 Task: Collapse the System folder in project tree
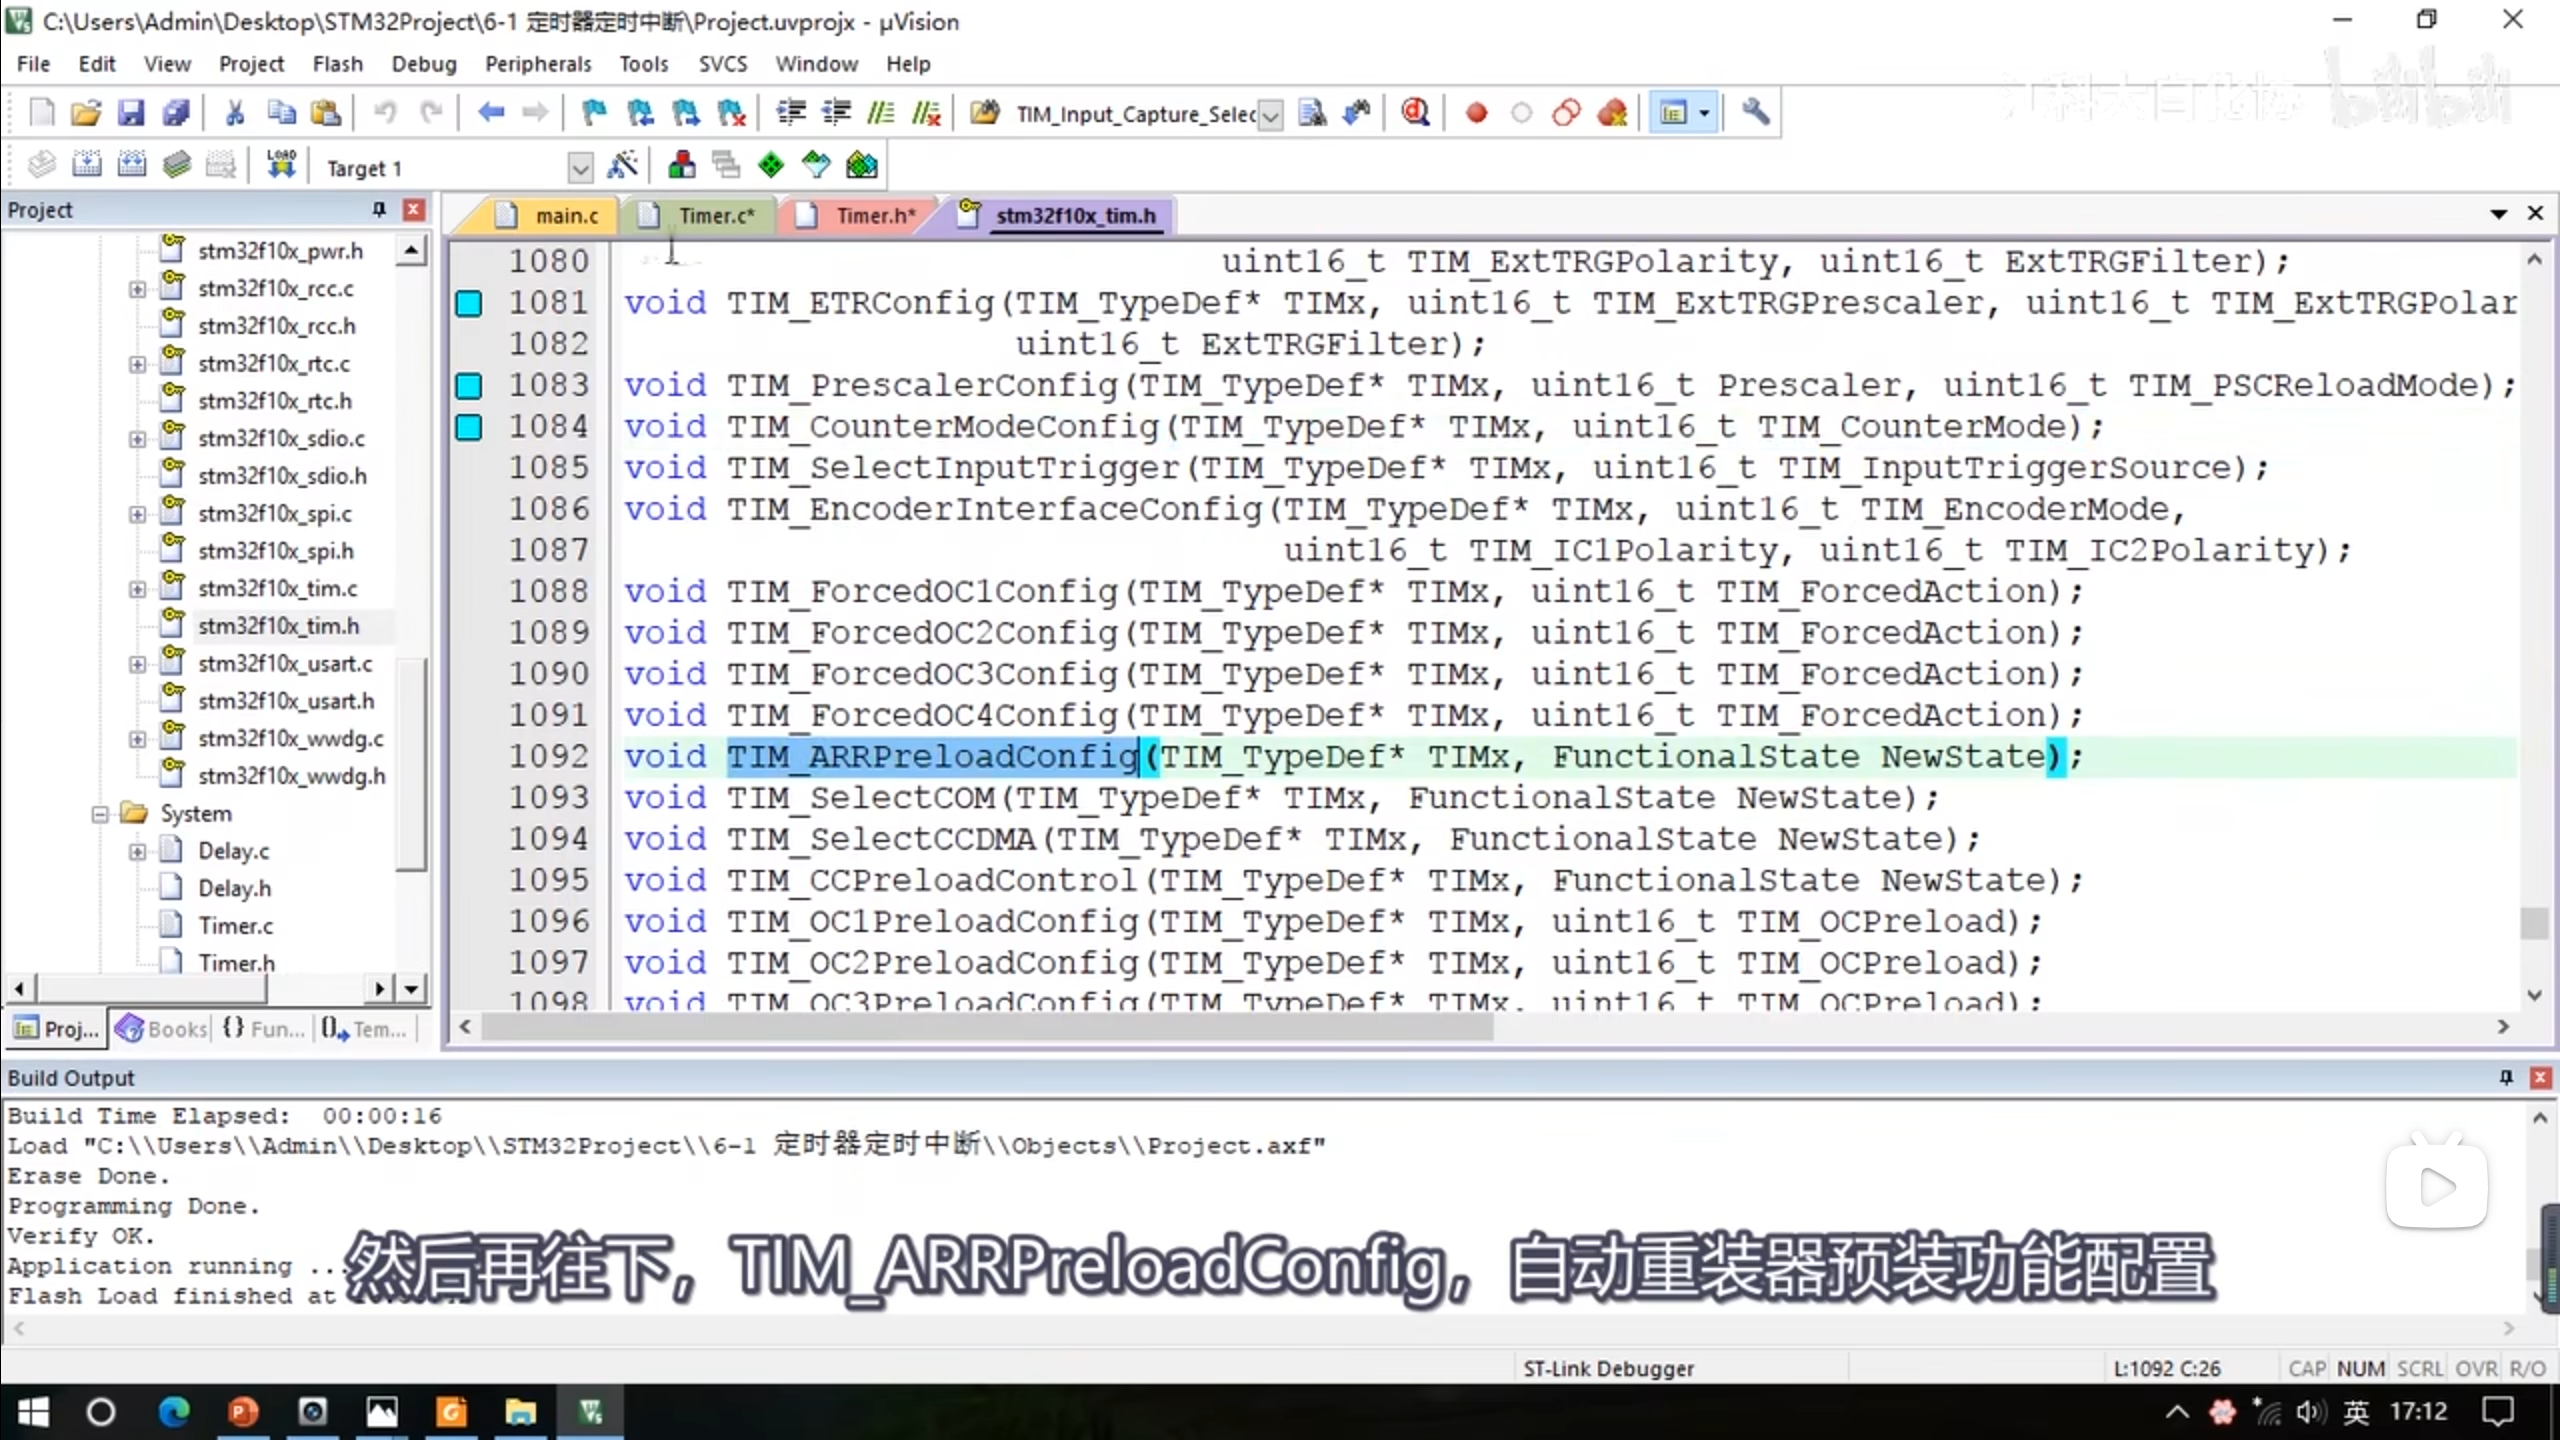[100, 814]
